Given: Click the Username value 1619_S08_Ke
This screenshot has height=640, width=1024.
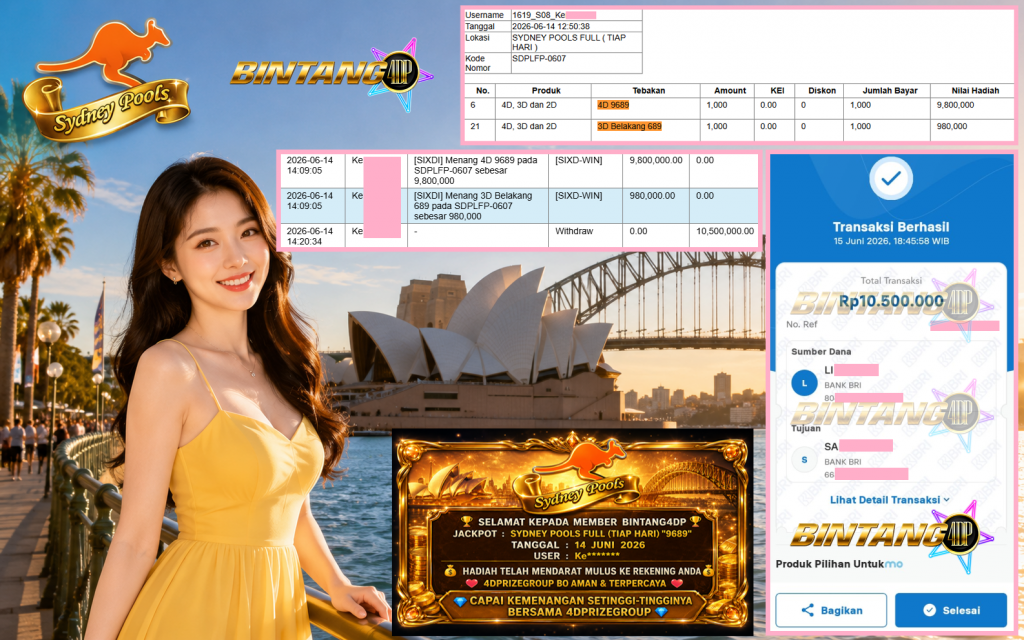Looking at the screenshot, I should 538,15.
